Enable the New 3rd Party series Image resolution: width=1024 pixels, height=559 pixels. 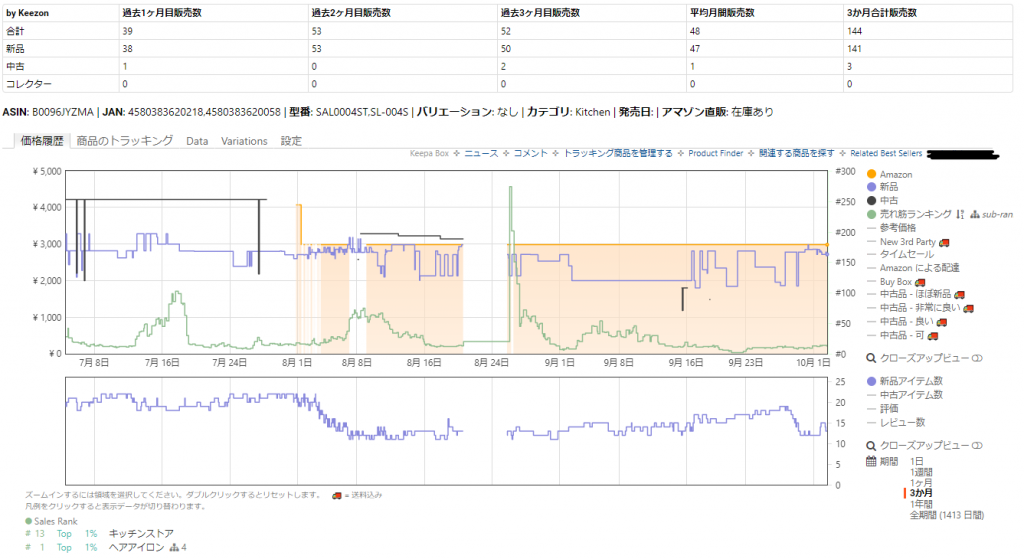[907, 242]
